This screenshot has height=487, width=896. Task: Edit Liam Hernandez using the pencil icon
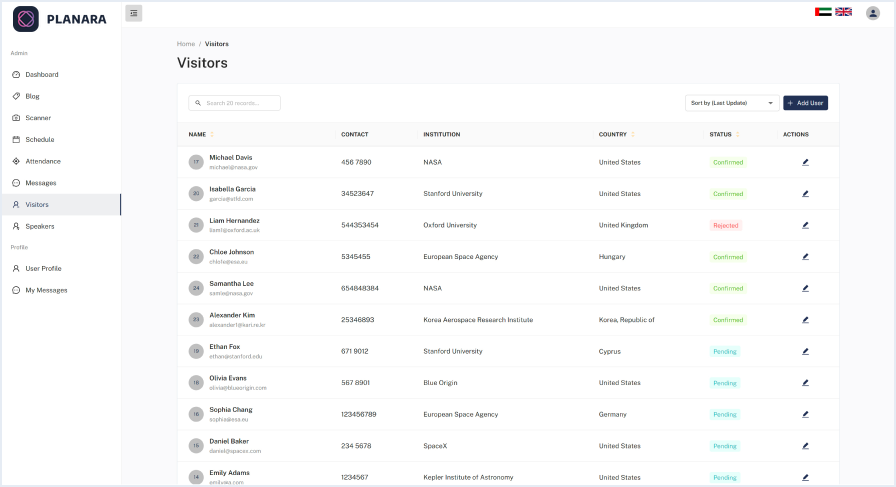pos(805,225)
